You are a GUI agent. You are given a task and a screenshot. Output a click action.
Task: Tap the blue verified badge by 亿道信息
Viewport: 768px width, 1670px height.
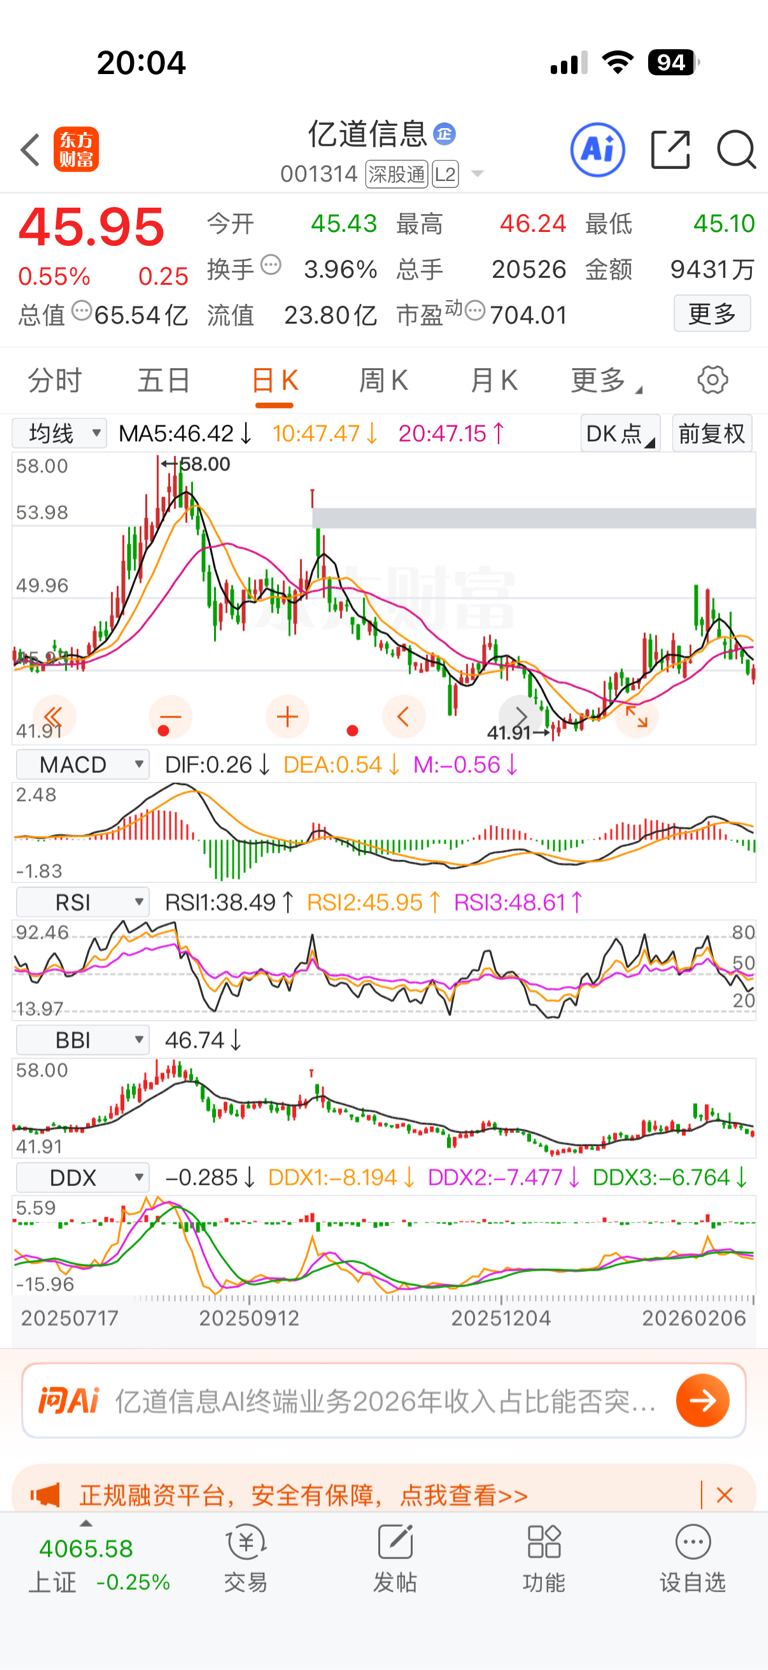(x=445, y=133)
